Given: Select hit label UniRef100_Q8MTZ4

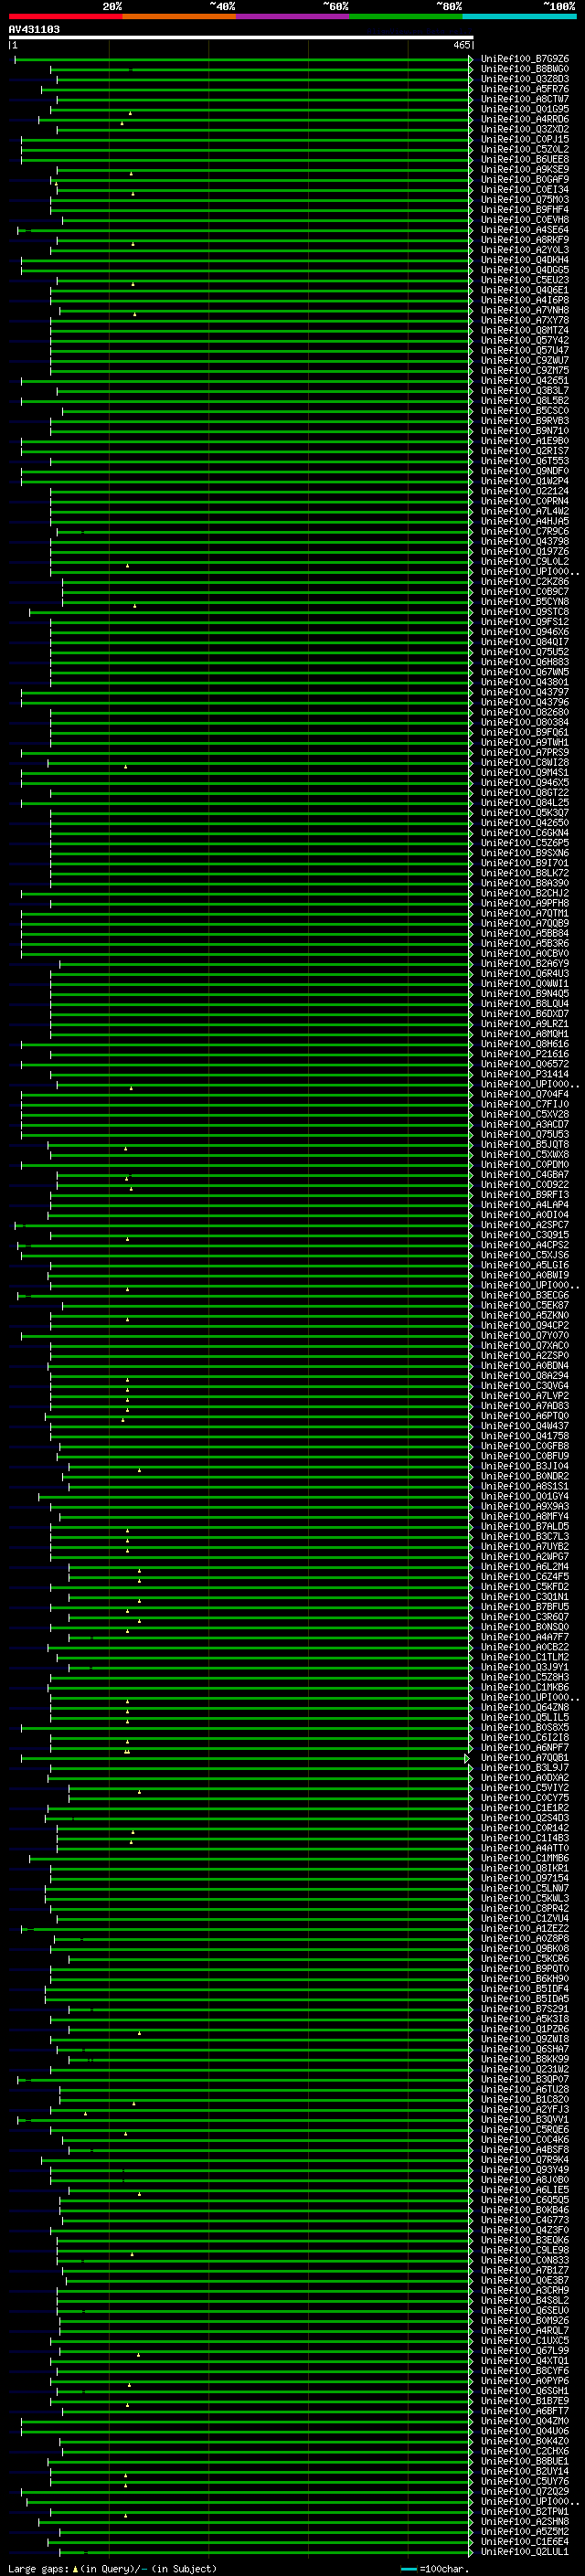Looking at the screenshot, I should click(525, 330).
